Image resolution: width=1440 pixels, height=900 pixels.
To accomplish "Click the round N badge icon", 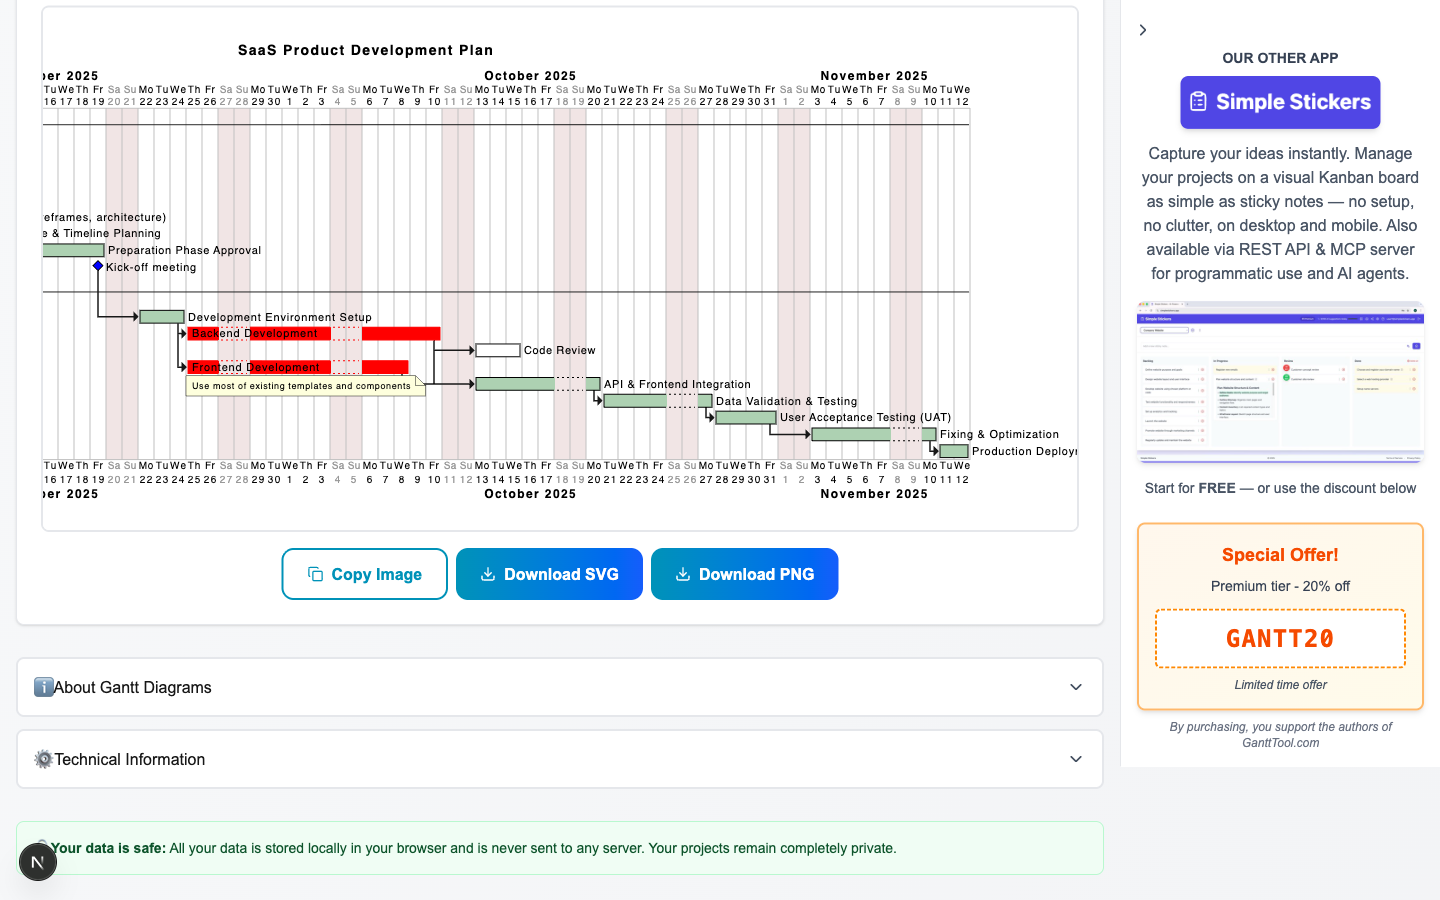I will [x=38, y=862].
